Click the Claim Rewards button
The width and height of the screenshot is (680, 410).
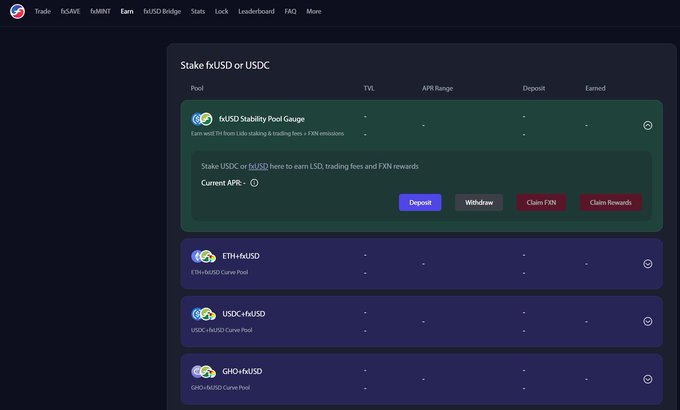coord(611,203)
